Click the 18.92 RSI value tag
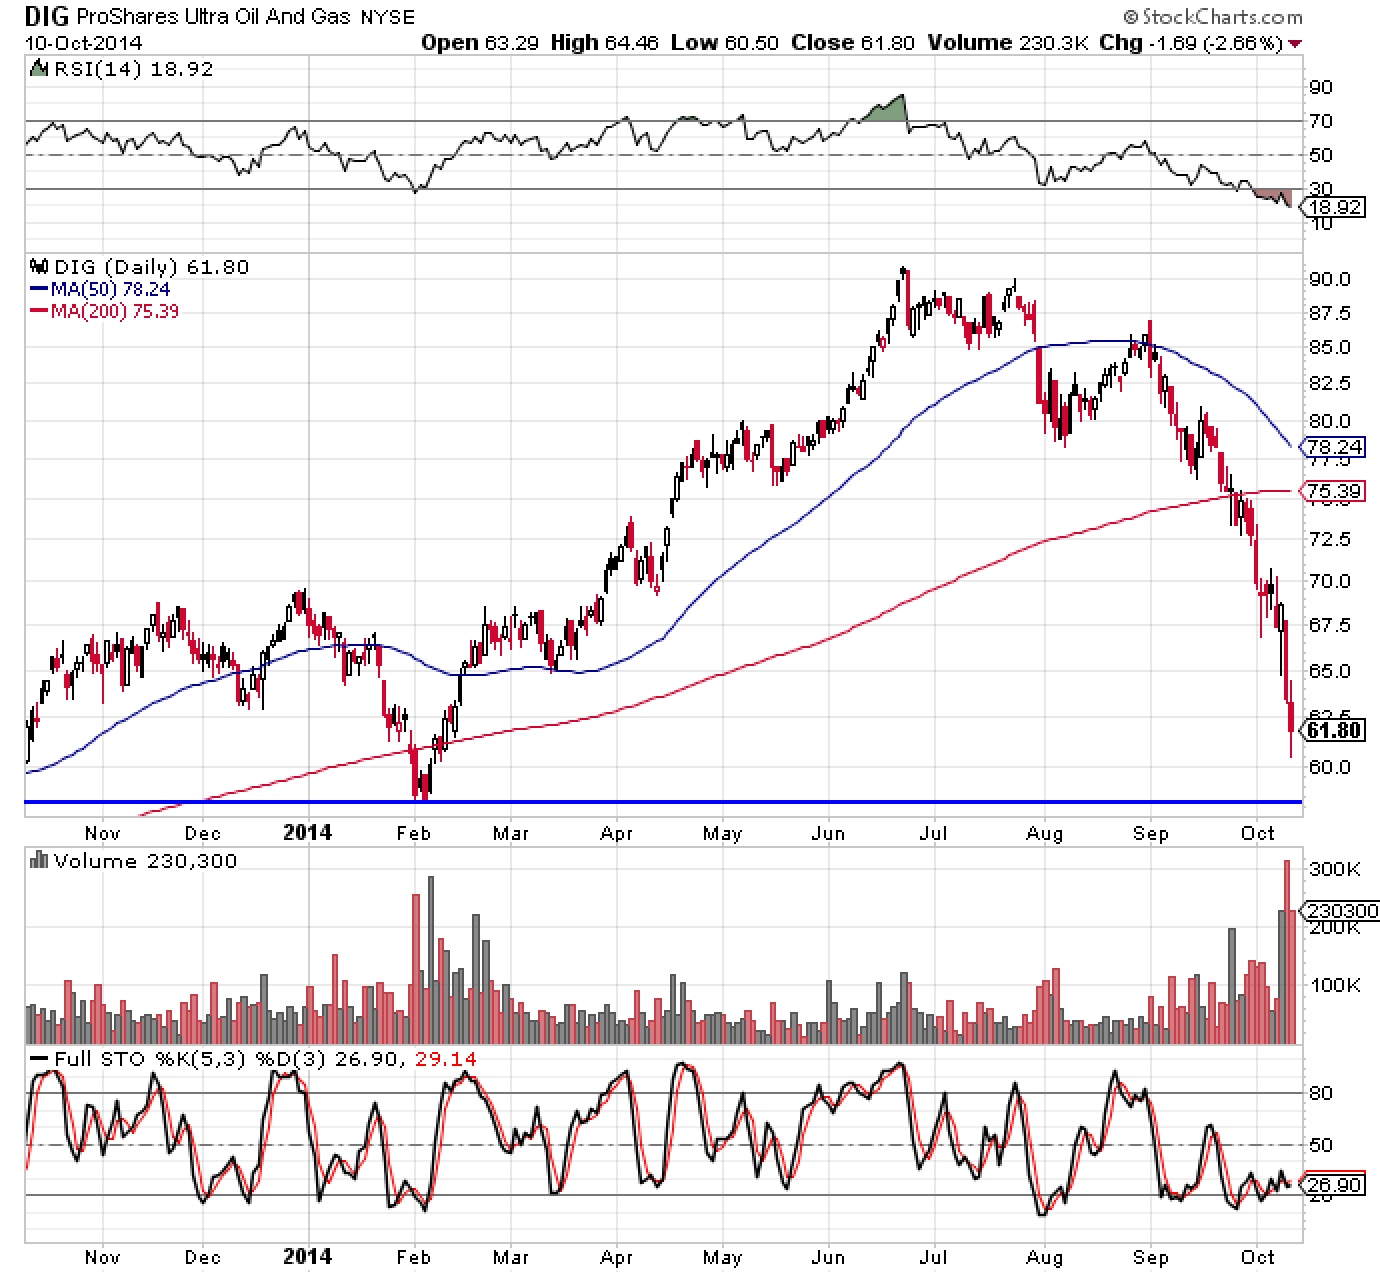1380x1272 pixels. click(1331, 206)
